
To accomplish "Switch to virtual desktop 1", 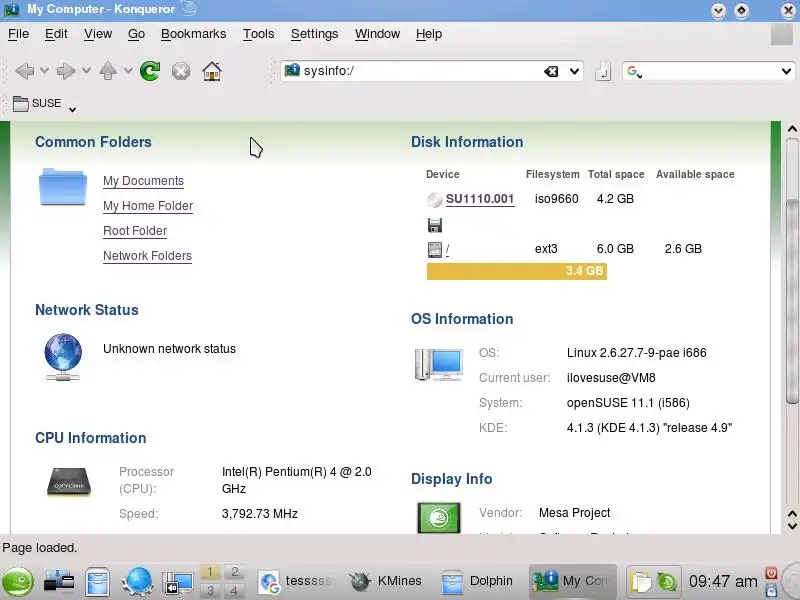I will [210, 572].
